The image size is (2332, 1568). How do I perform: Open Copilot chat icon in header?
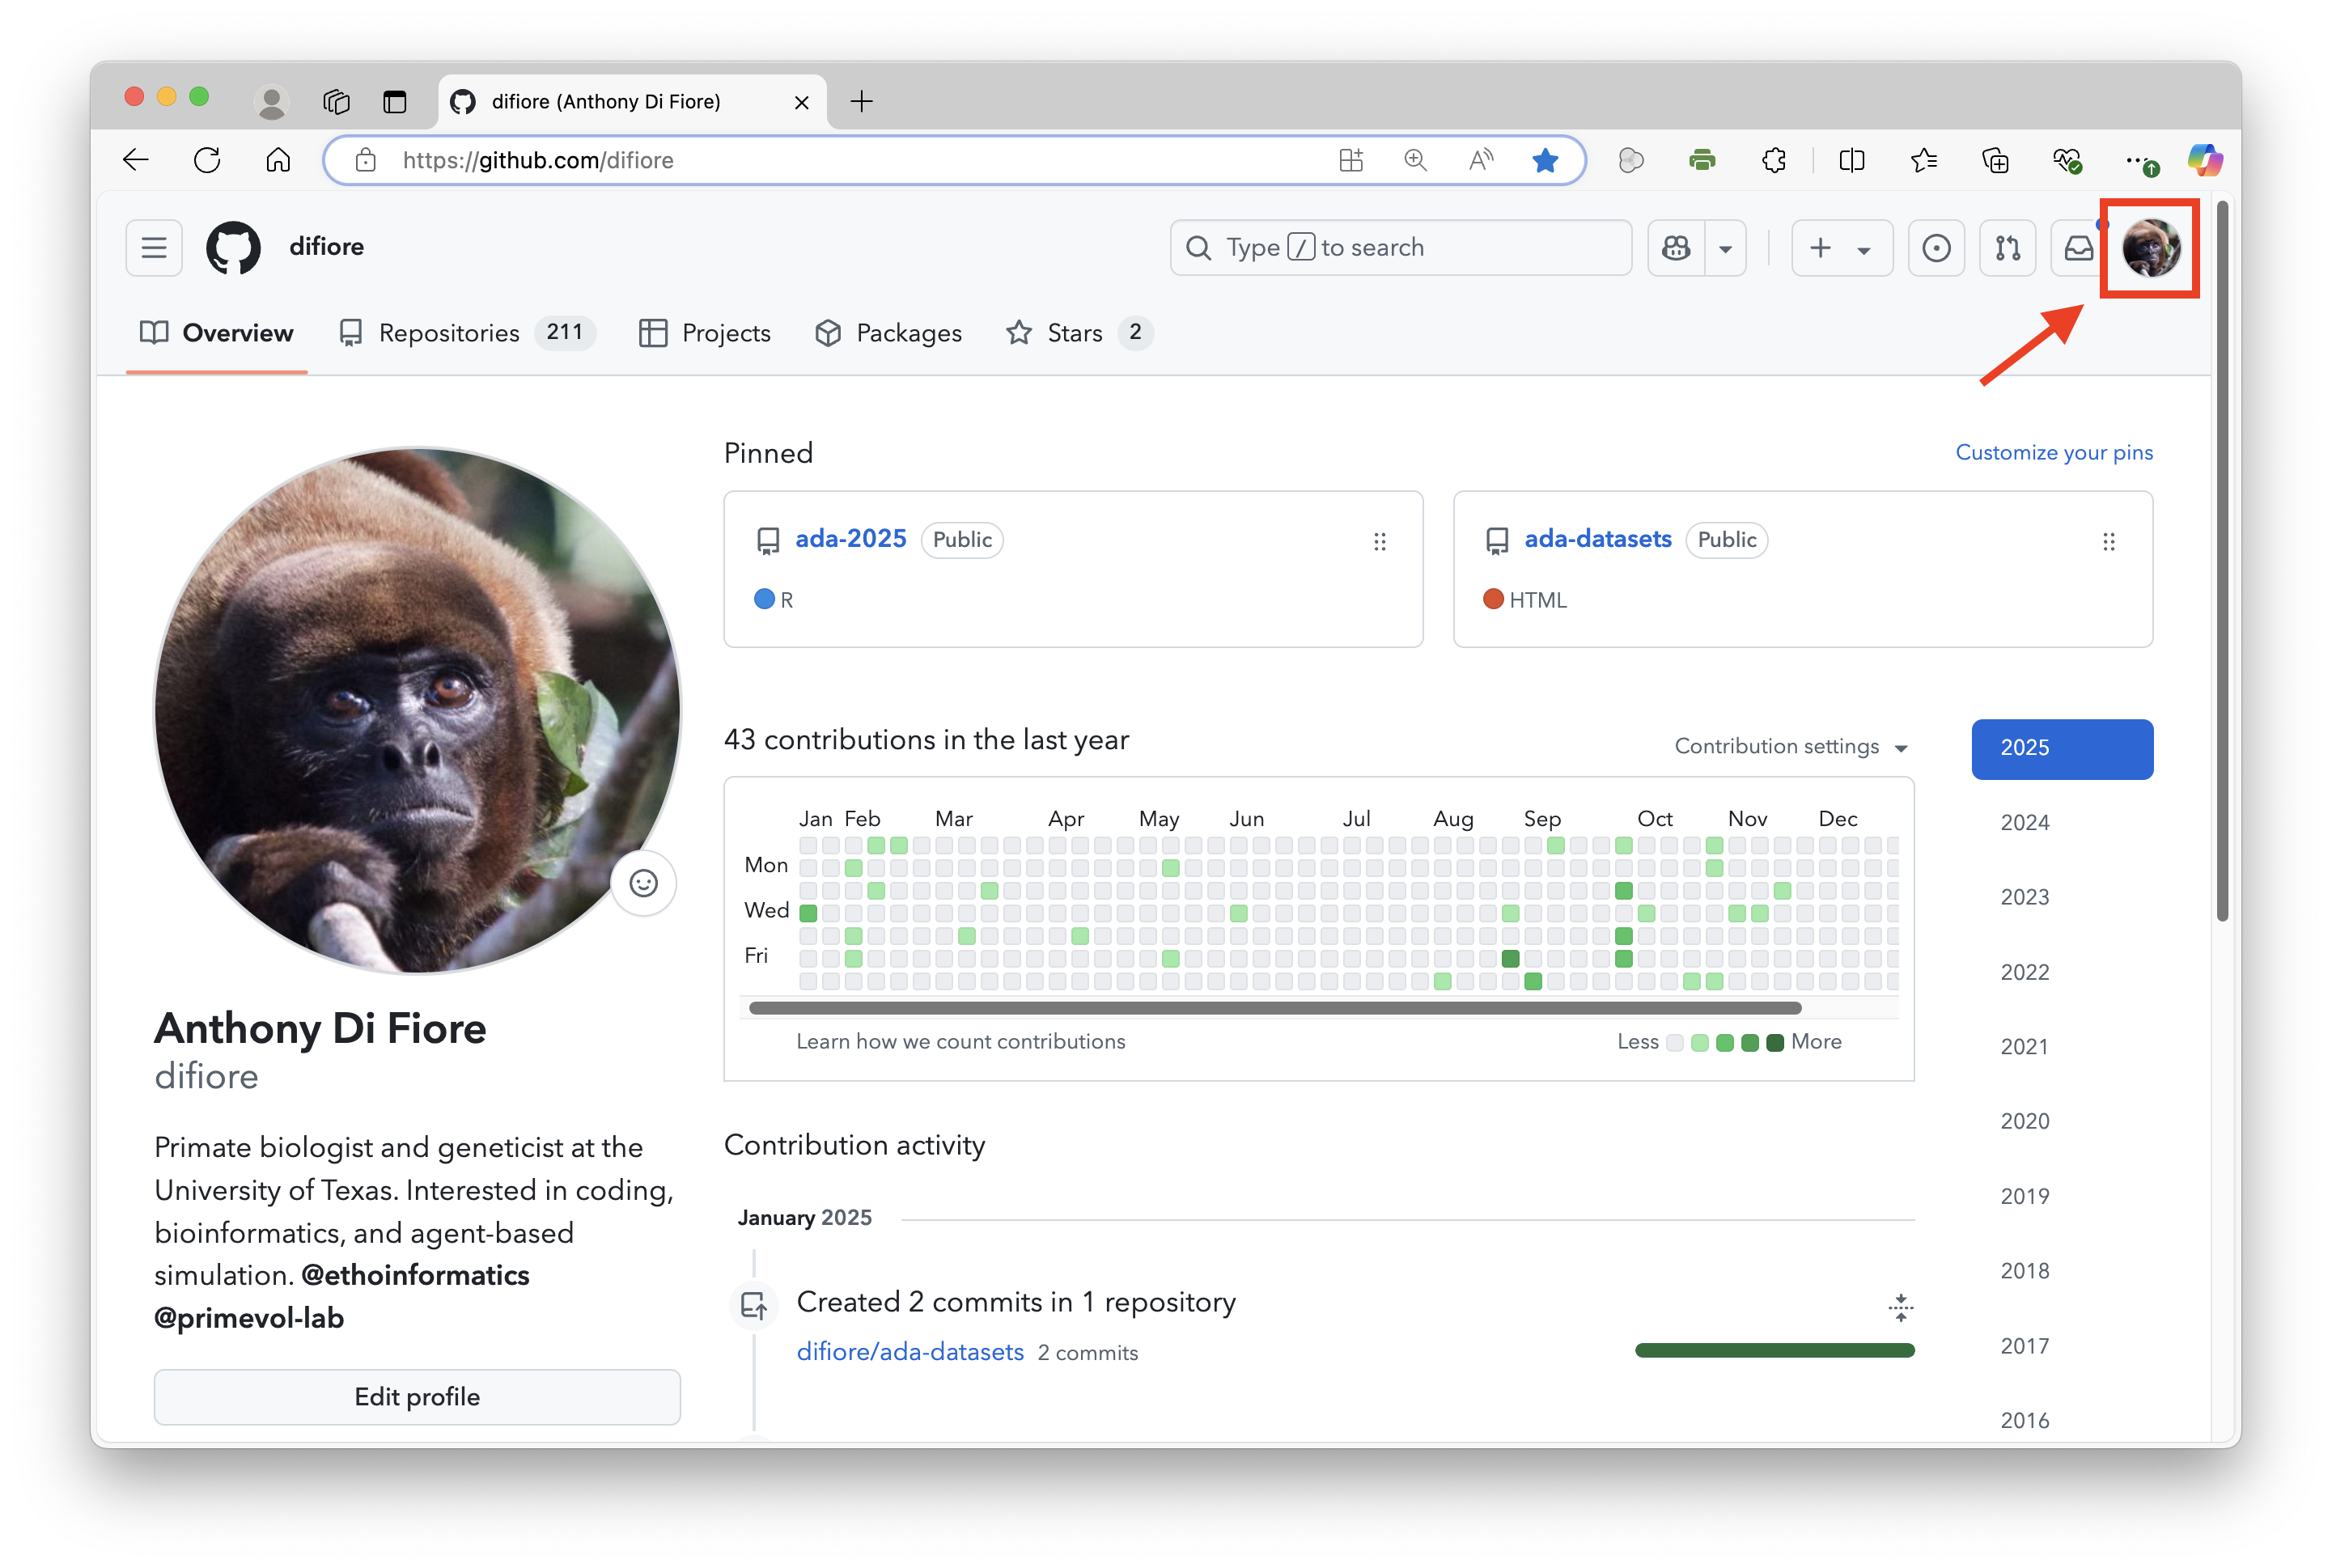tap(1676, 247)
